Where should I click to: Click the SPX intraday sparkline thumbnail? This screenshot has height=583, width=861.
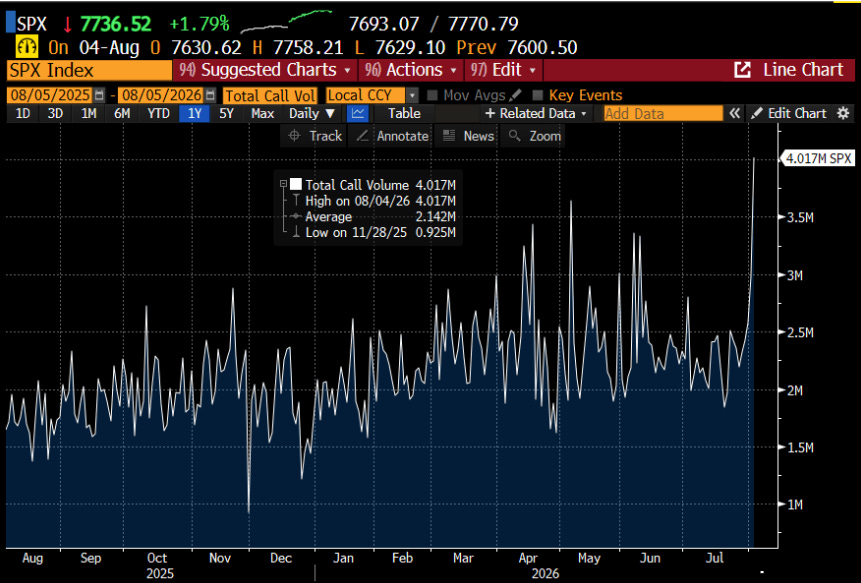point(286,22)
